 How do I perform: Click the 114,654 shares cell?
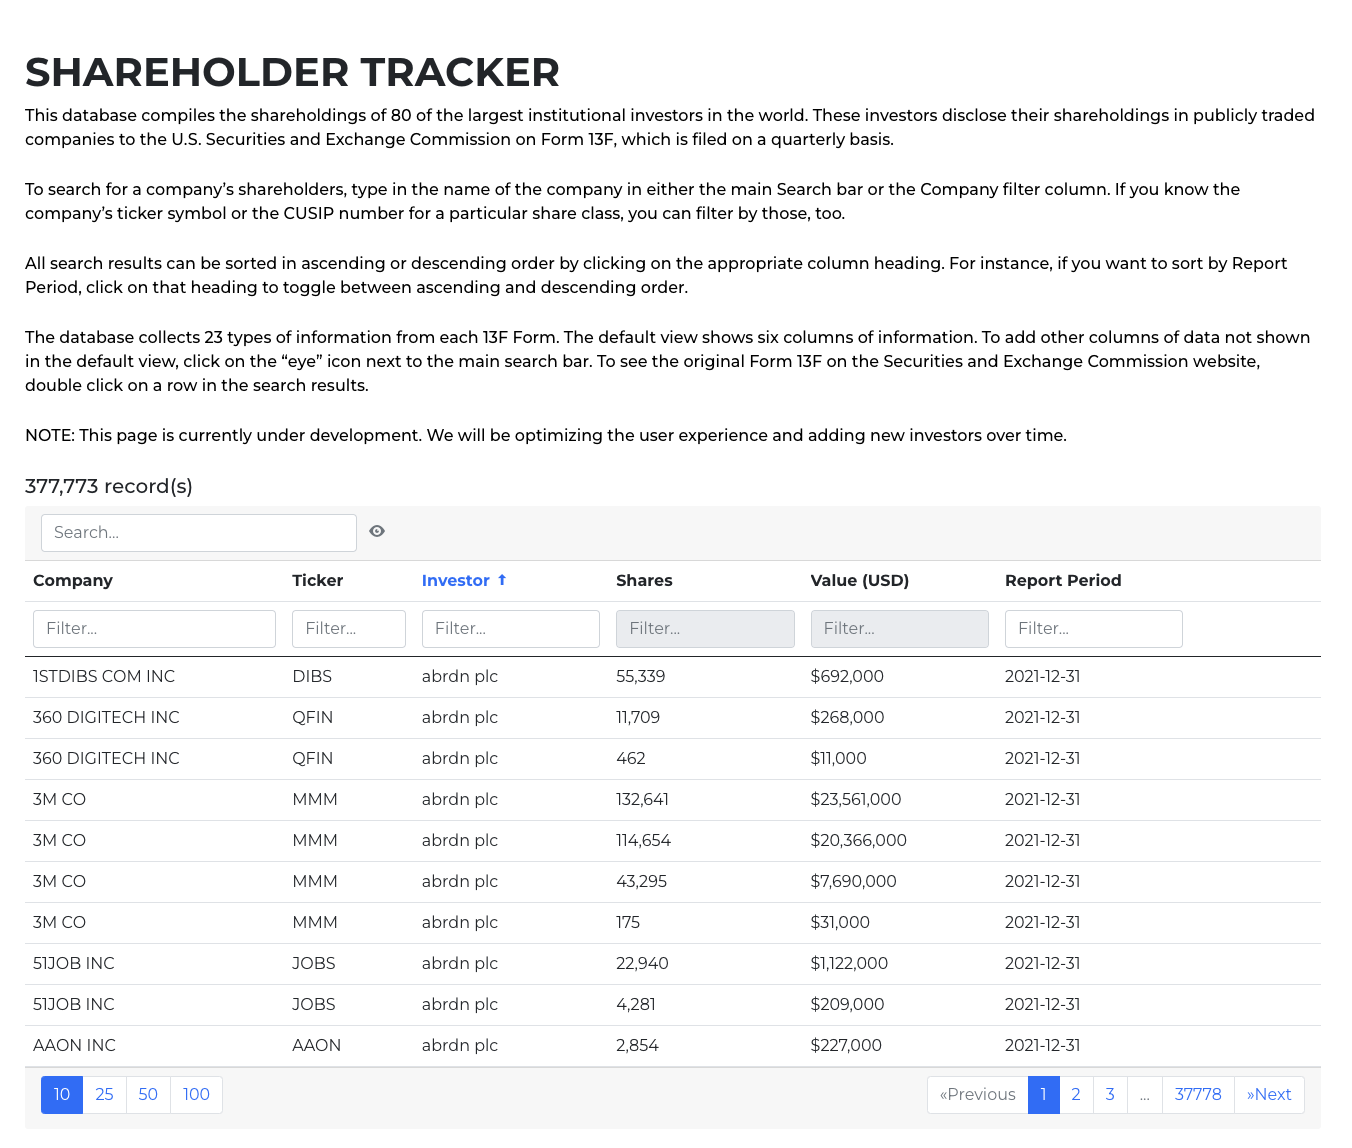click(x=644, y=840)
